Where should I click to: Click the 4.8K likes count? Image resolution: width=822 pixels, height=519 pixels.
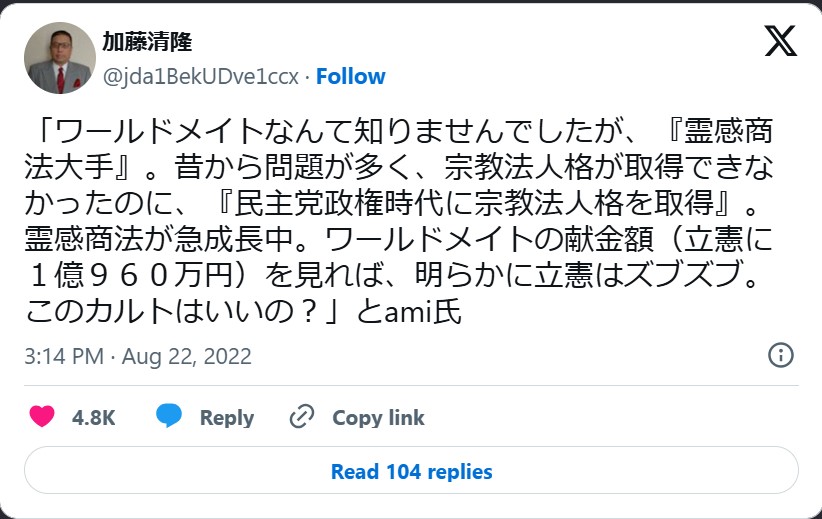(94, 418)
